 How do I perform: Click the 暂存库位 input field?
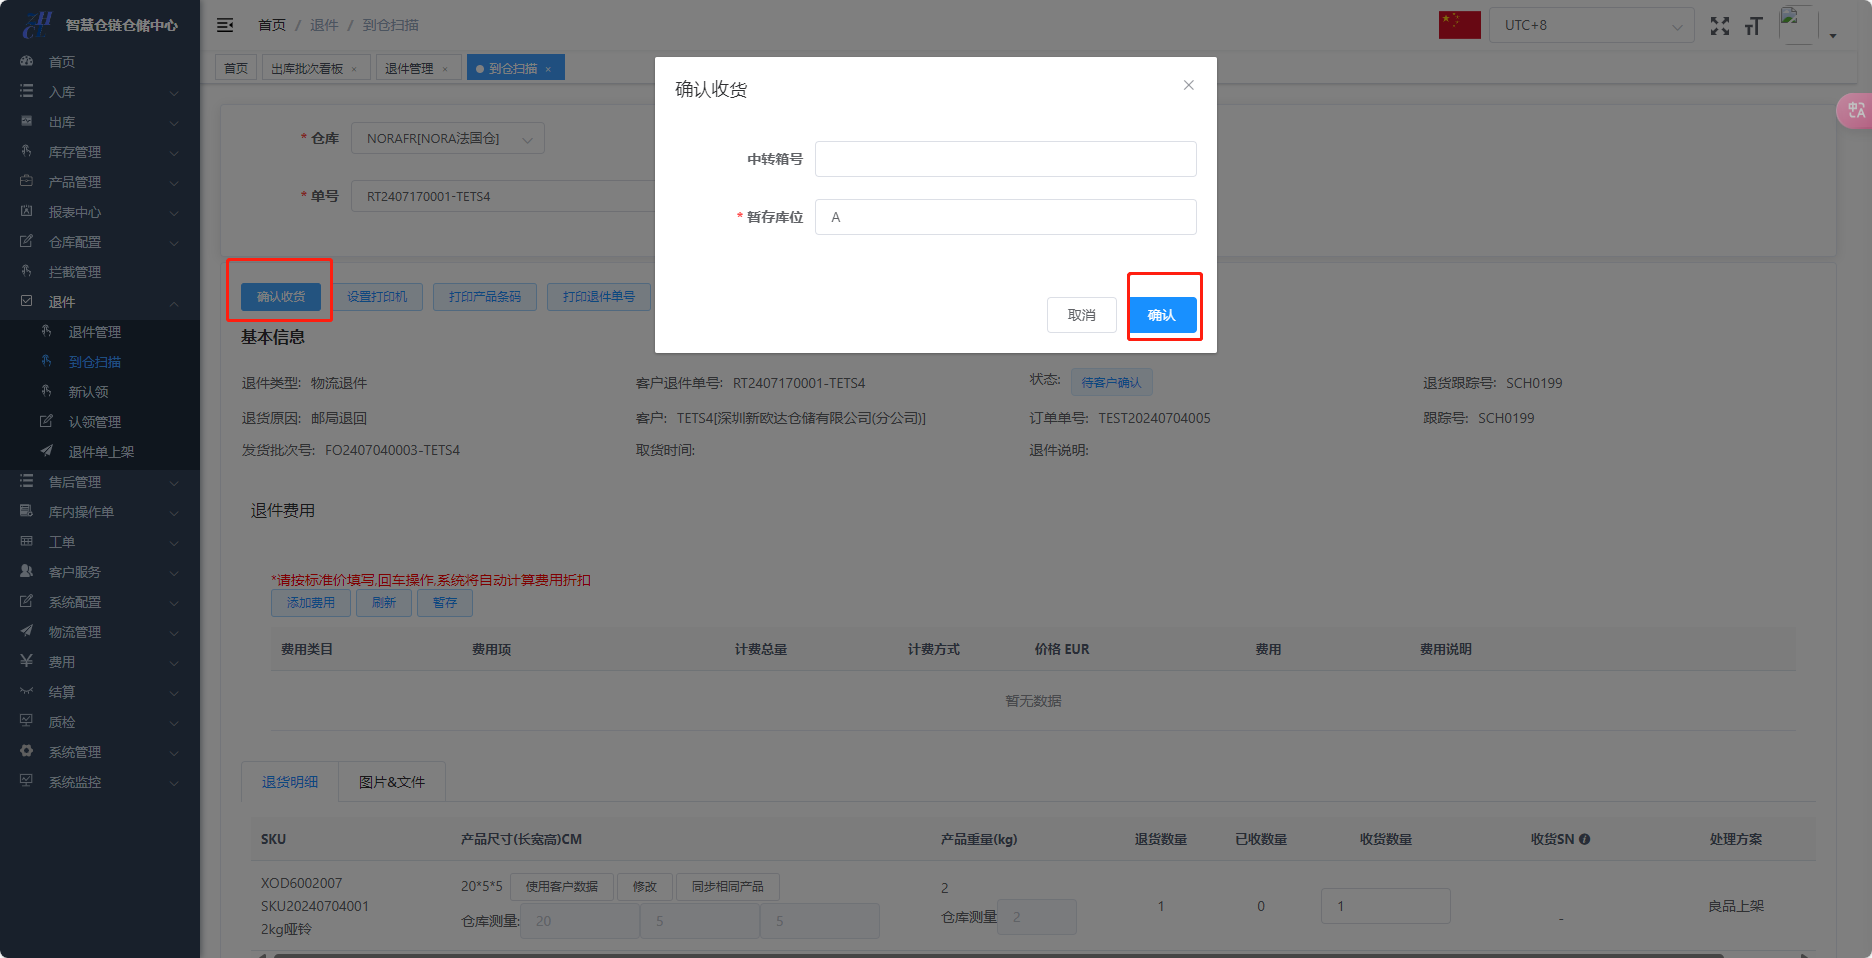click(x=1005, y=217)
